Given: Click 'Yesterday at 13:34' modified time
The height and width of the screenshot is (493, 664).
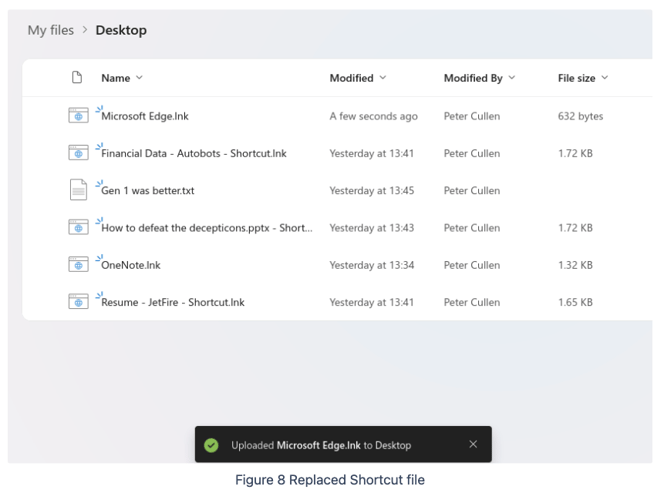Looking at the screenshot, I should pyautogui.click(x=372, y=265).
